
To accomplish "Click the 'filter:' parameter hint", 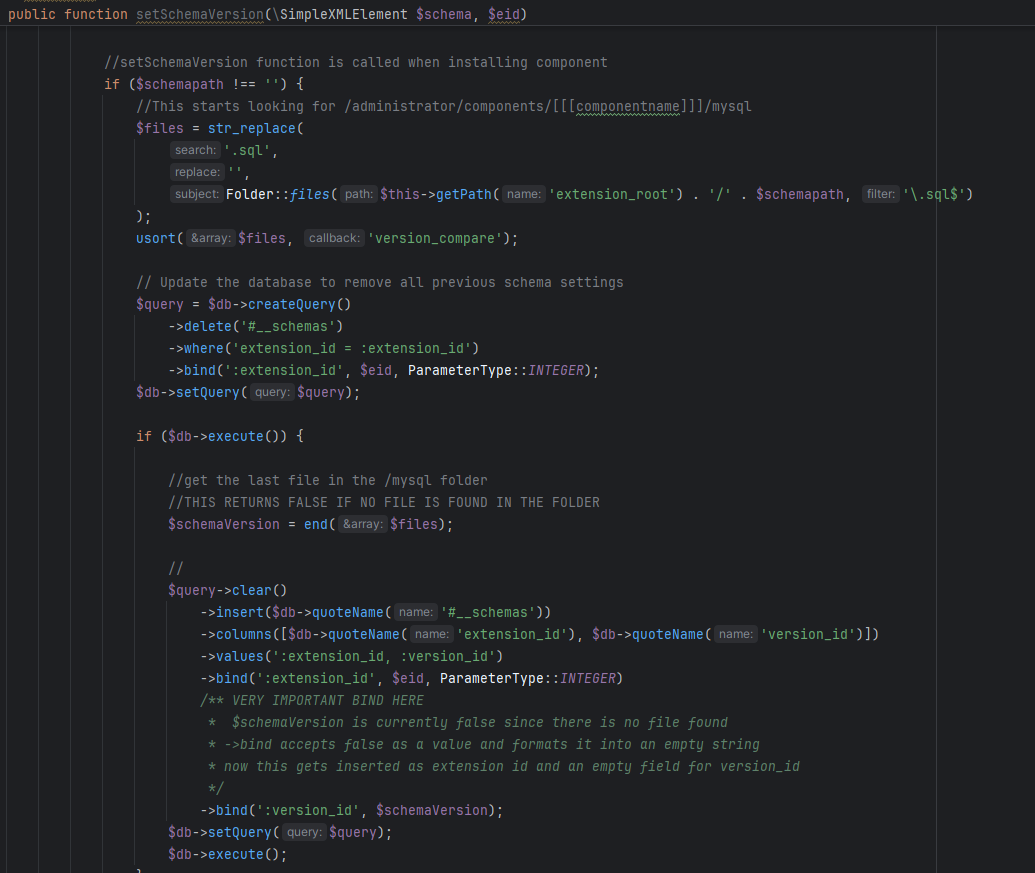I will (881, 194).
